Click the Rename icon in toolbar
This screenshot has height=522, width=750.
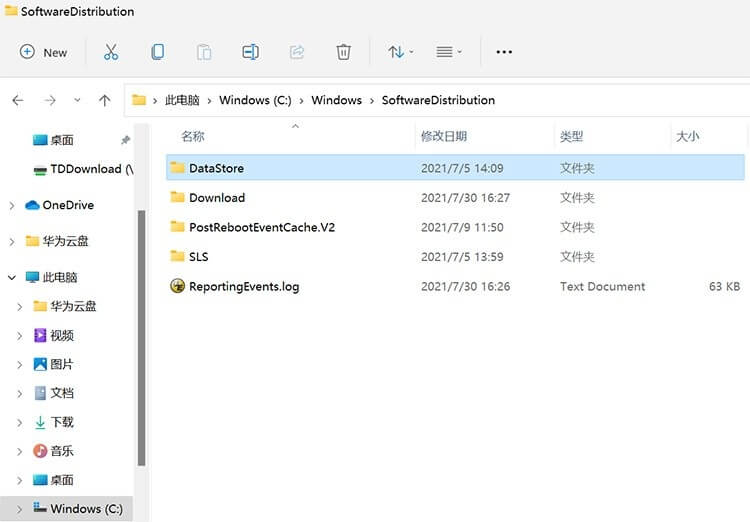pos(250,52)
